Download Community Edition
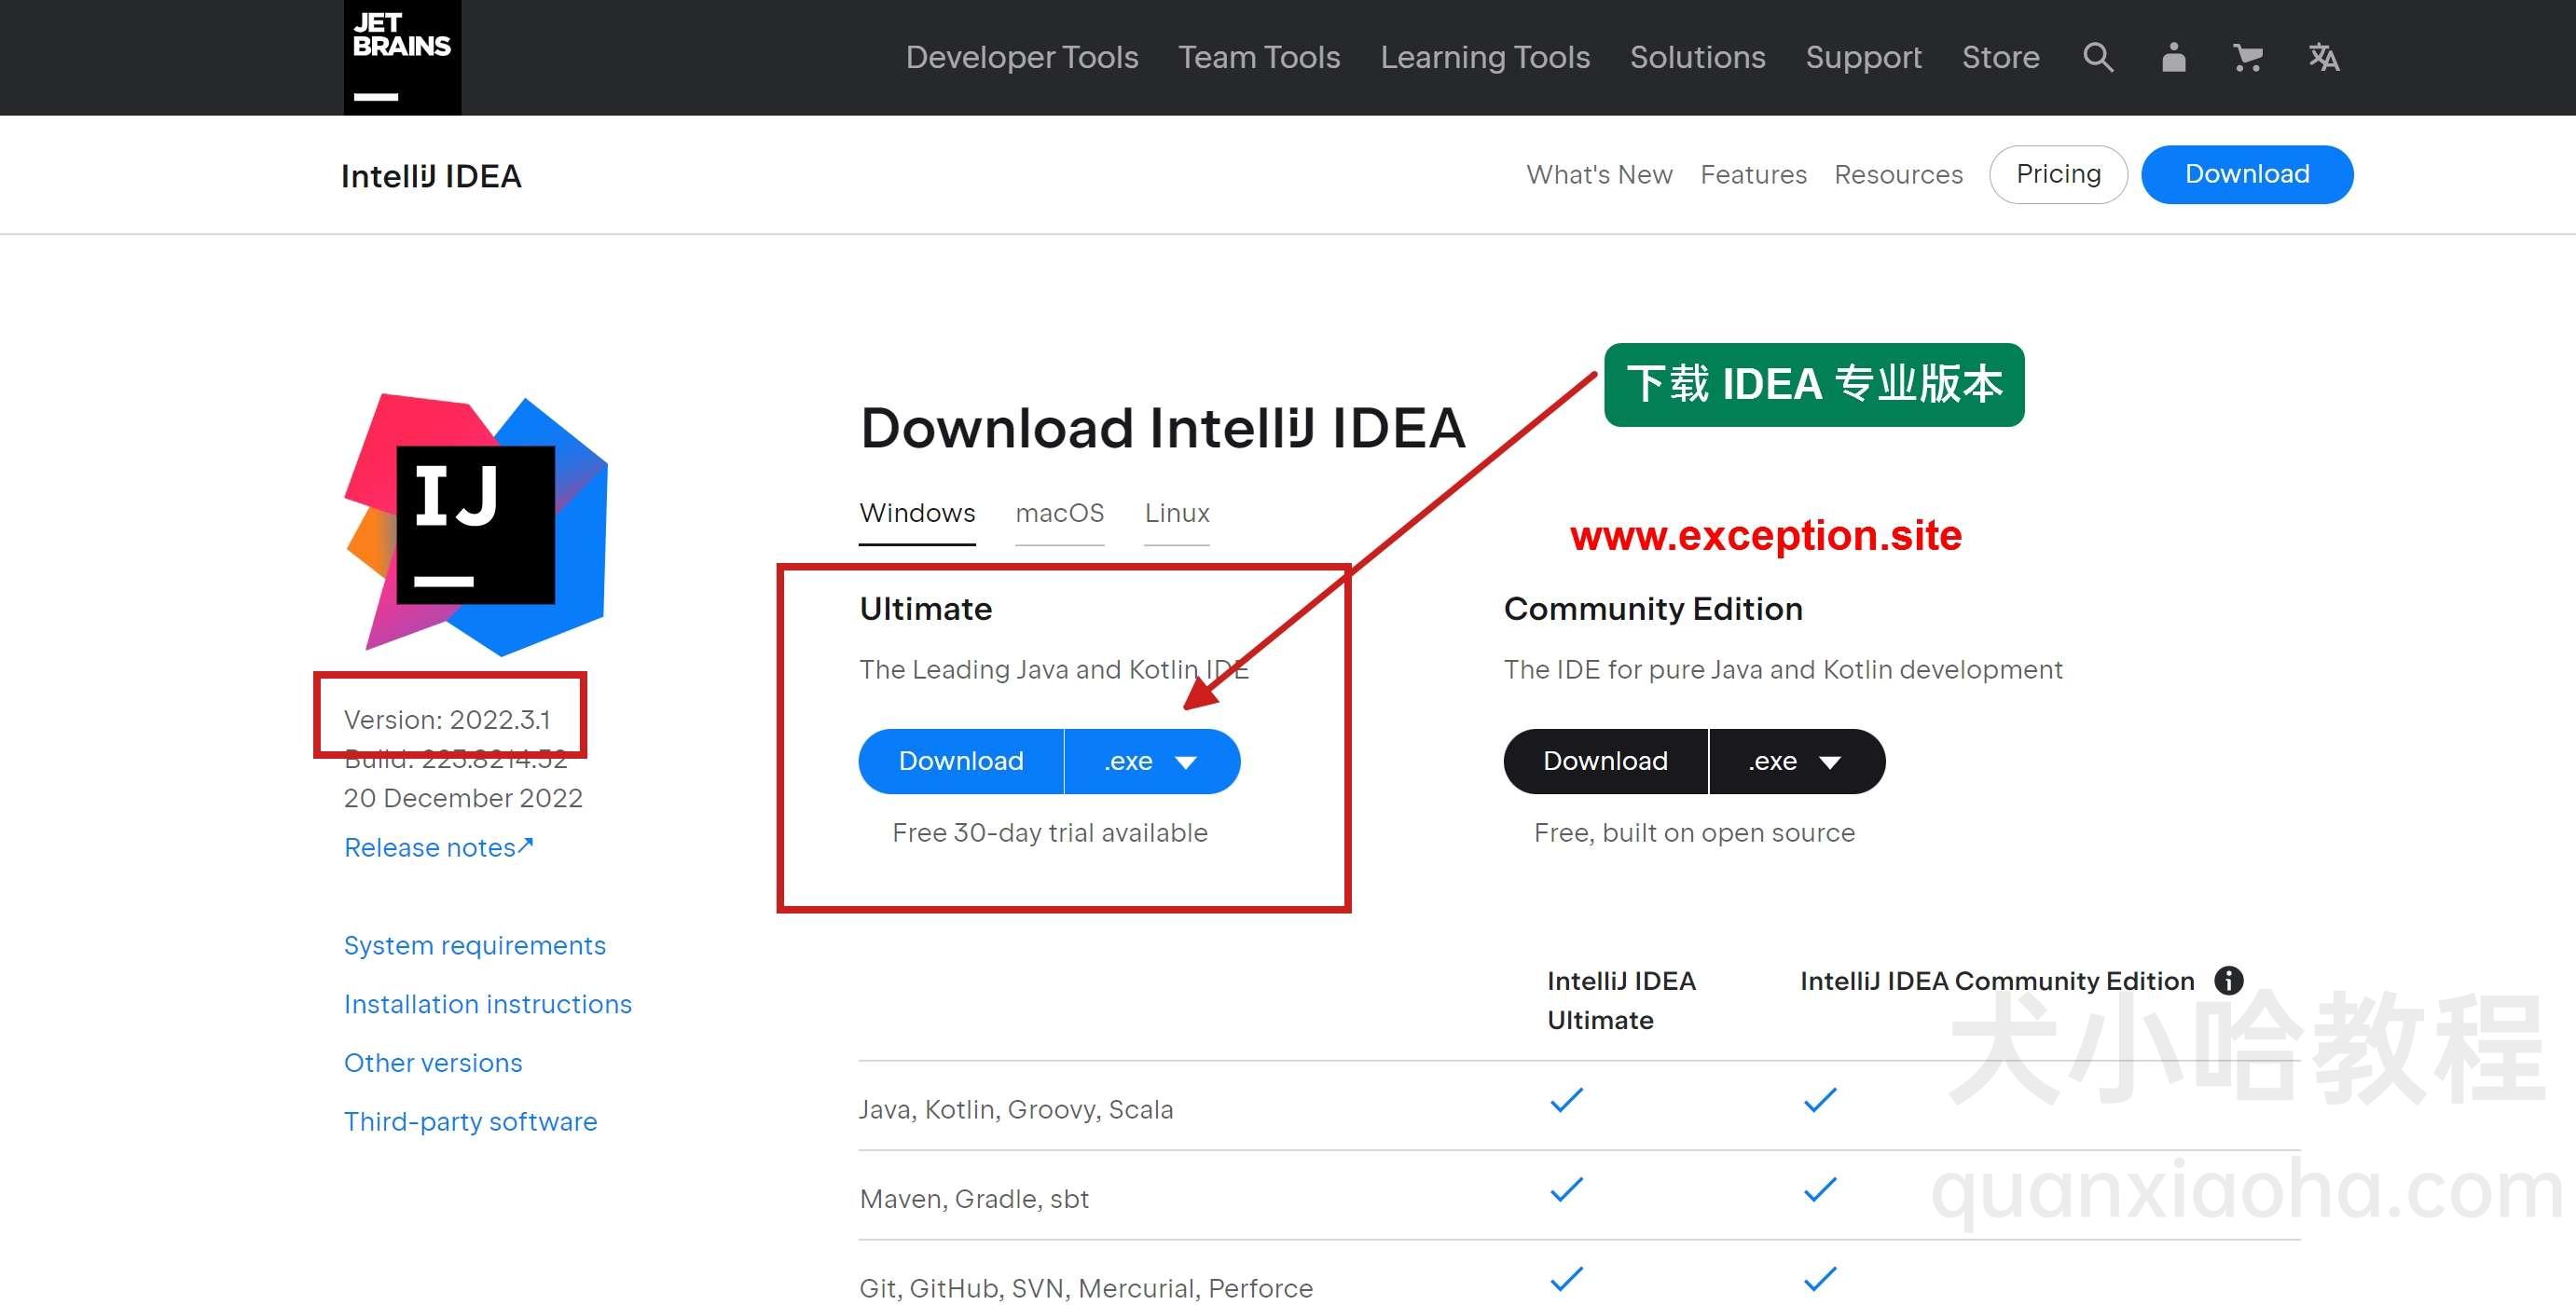 click(x=1605, y=761)
